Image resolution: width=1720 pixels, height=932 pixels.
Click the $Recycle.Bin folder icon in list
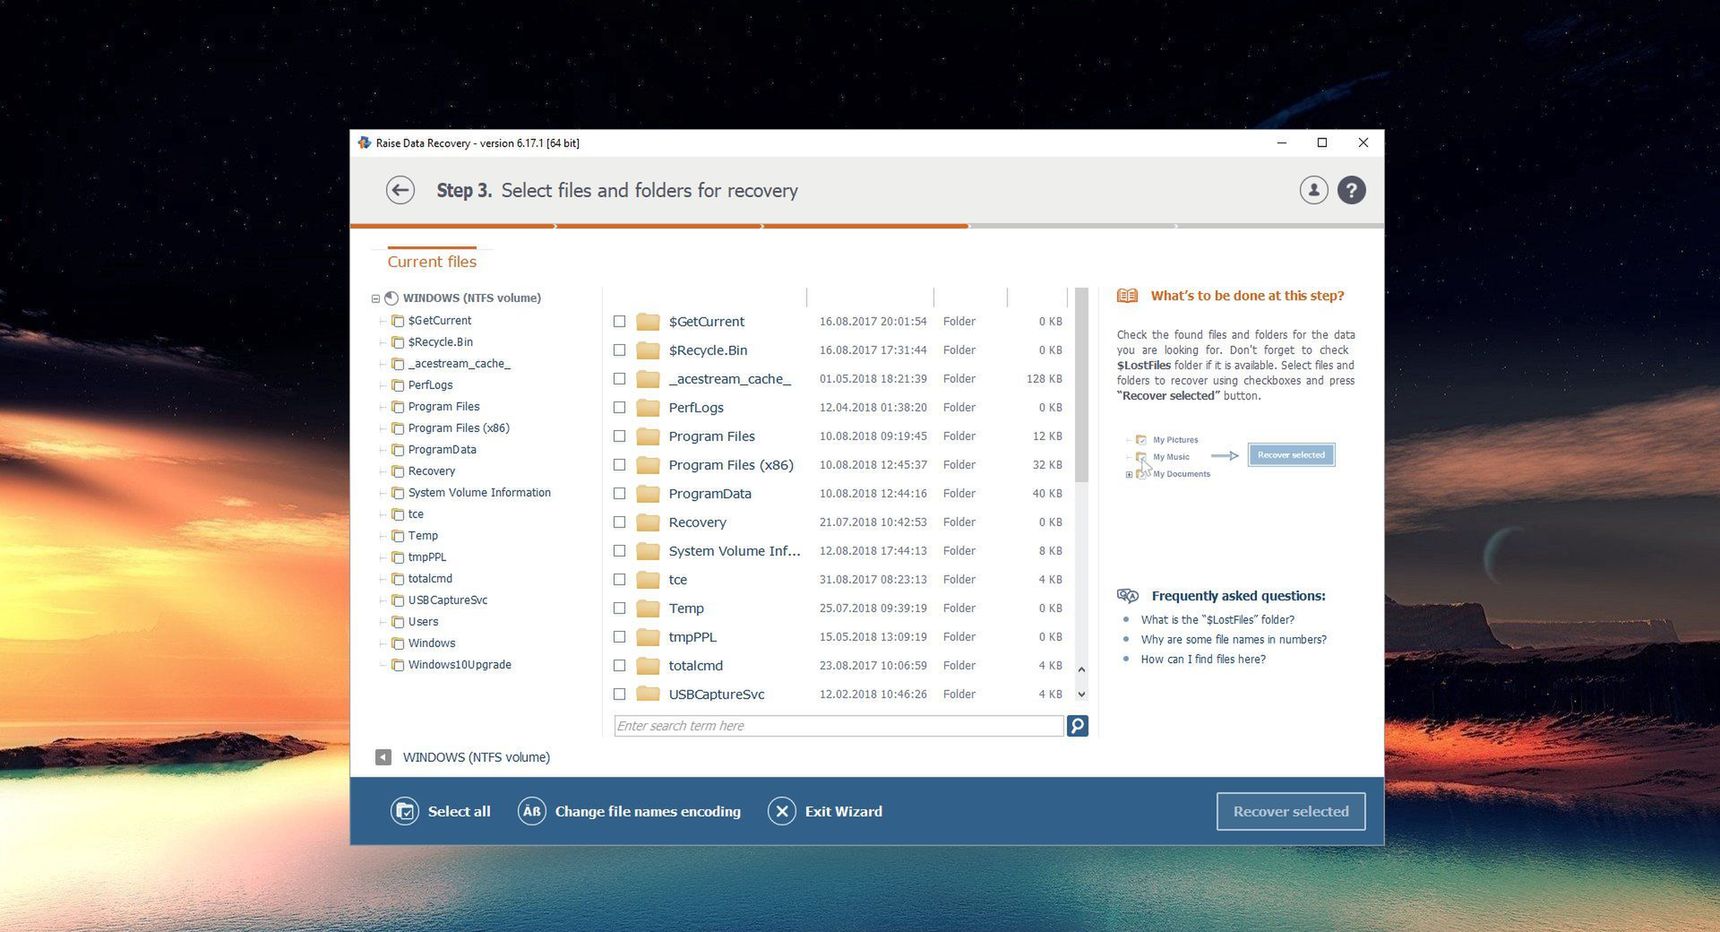pyautogui.click(x=648, y=350)
